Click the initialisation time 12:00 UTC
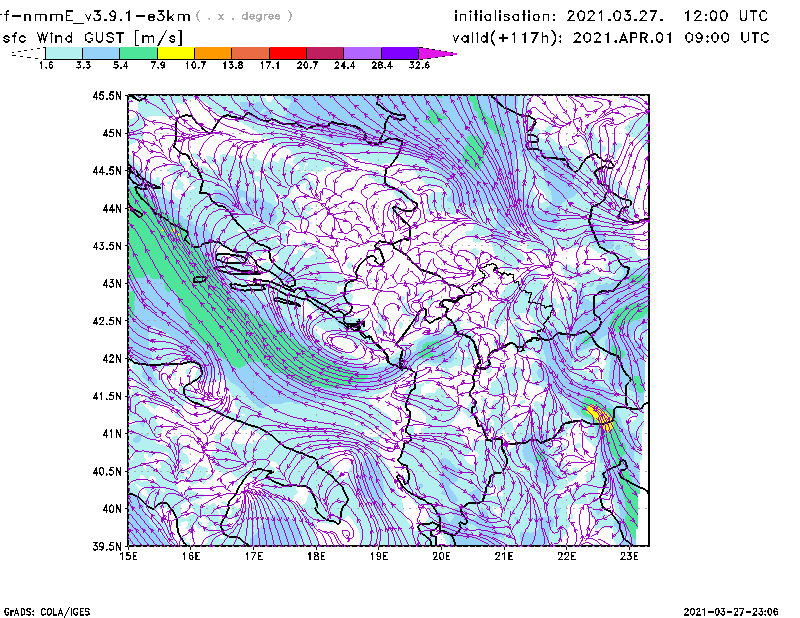This screenshot has width=800, height=618. [x=726, y=16]
